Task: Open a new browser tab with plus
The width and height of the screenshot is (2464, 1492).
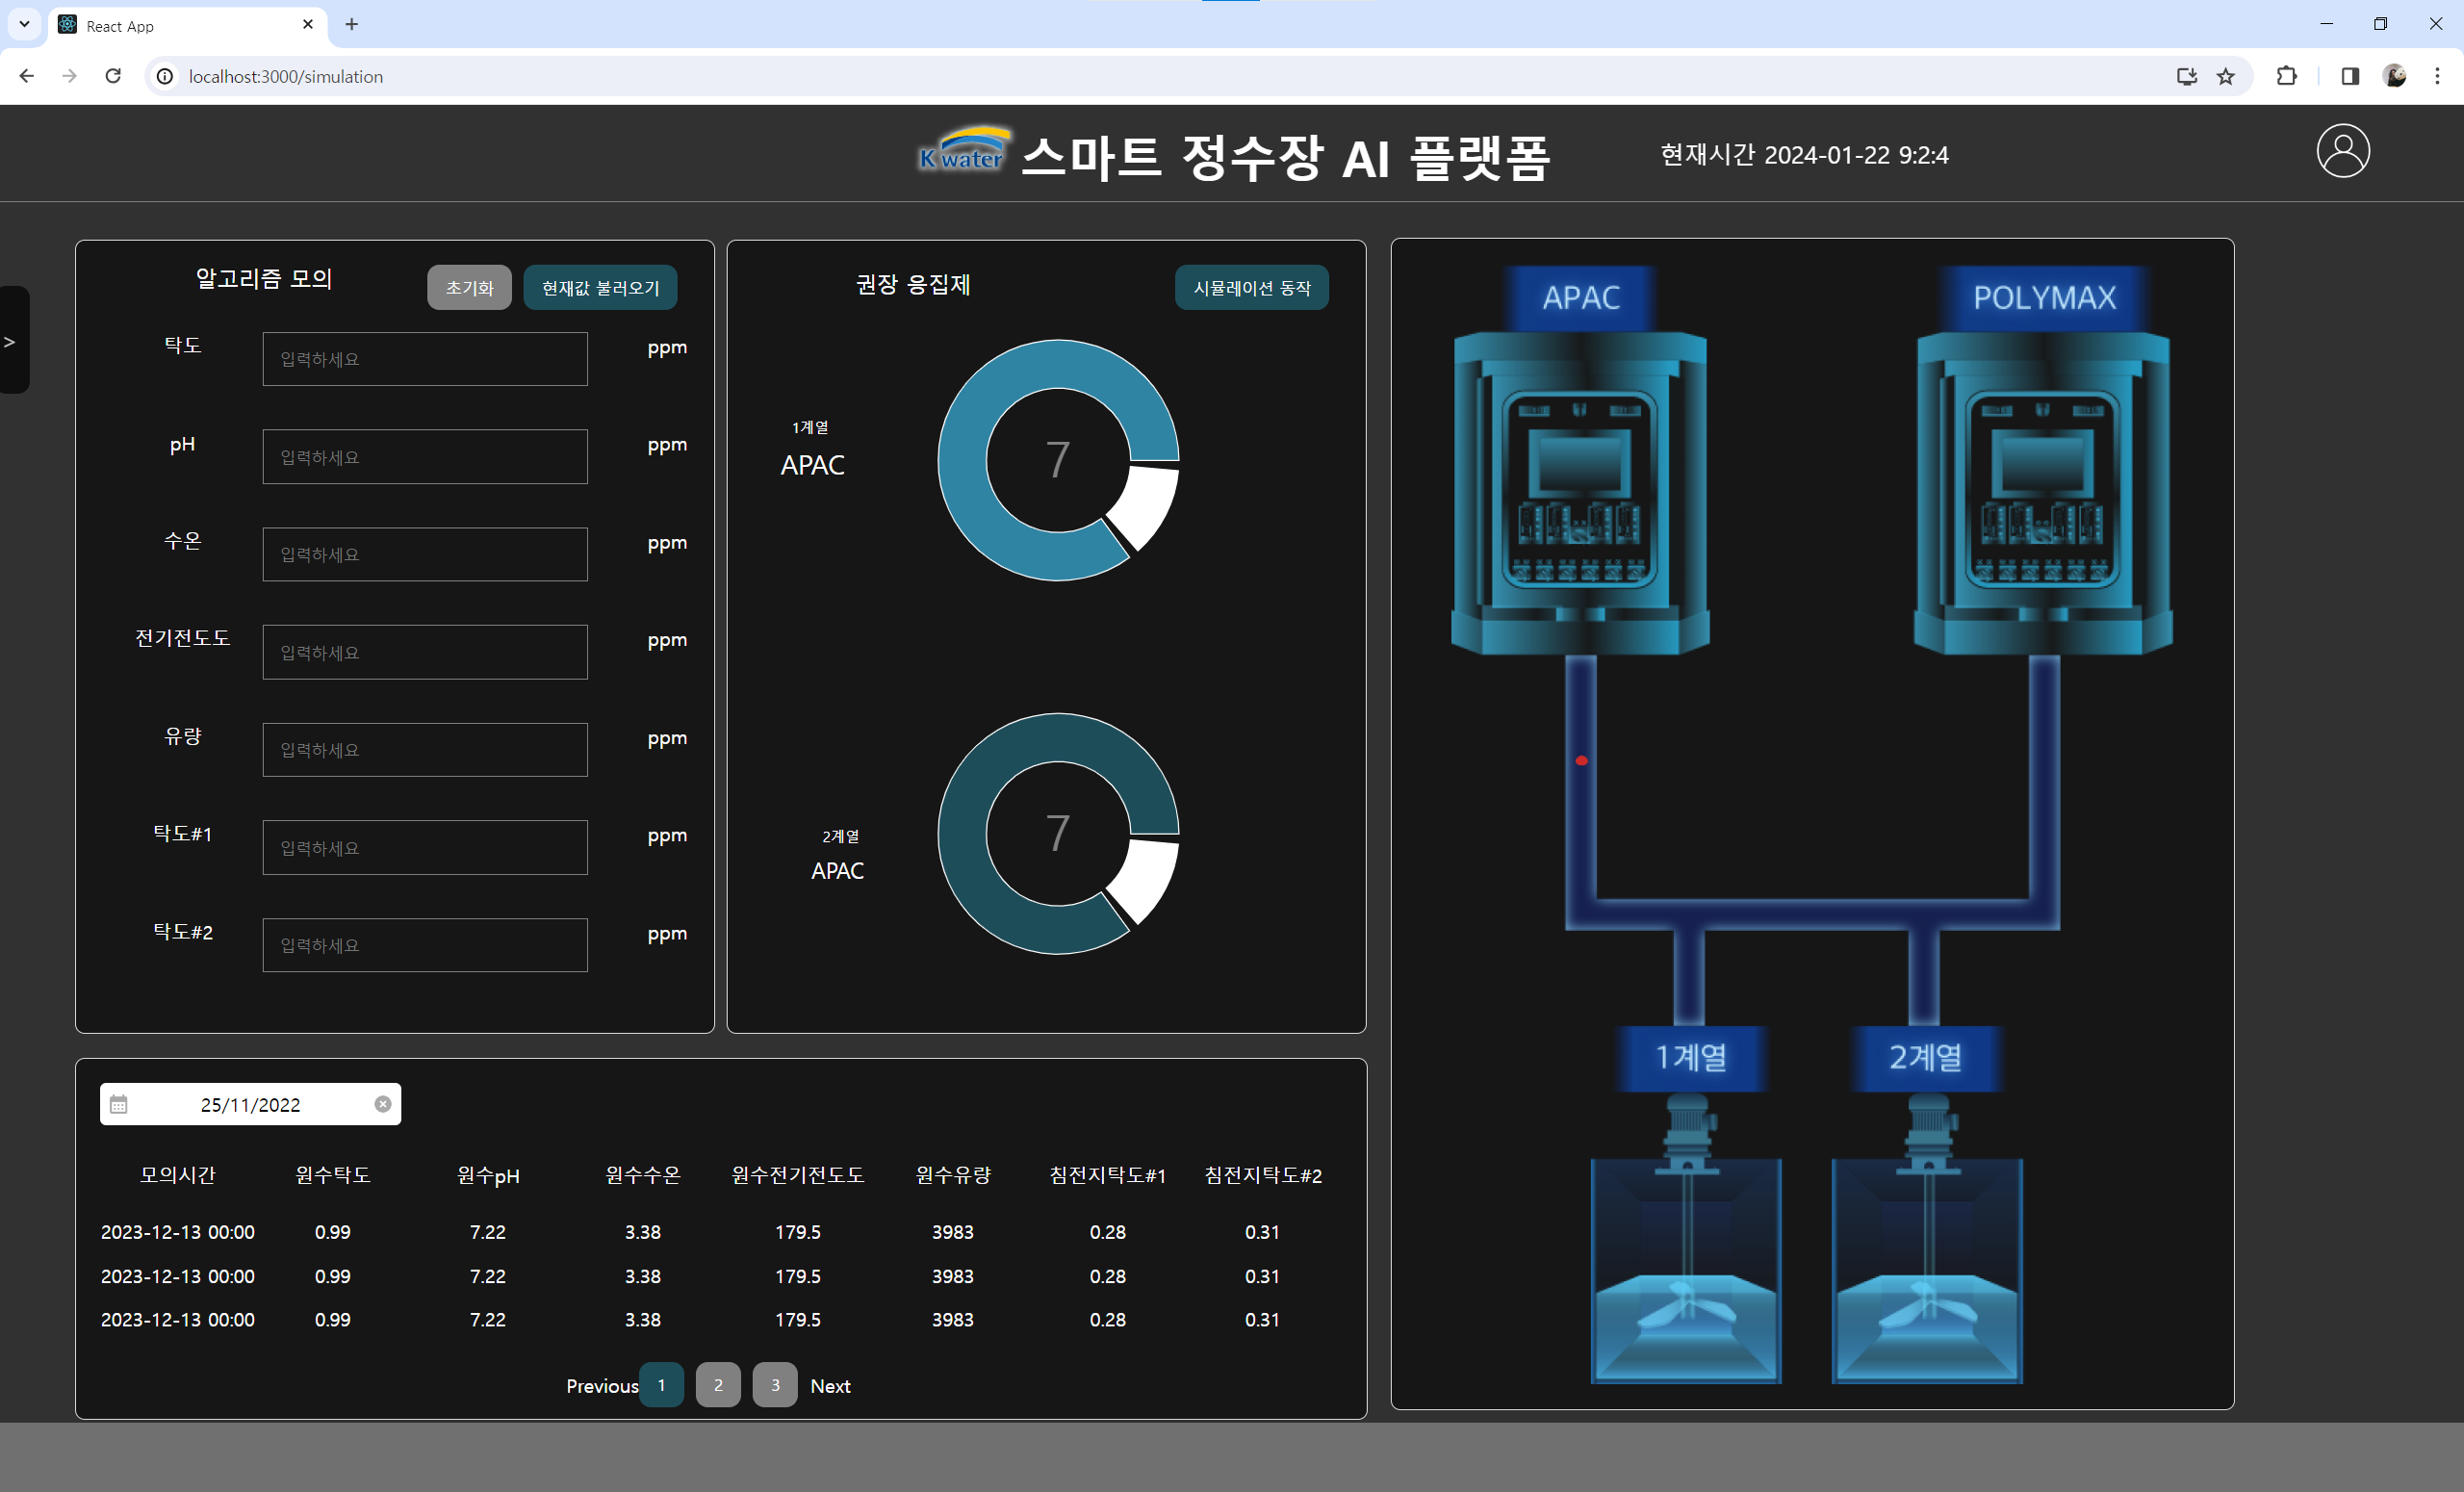Action: 351,24
